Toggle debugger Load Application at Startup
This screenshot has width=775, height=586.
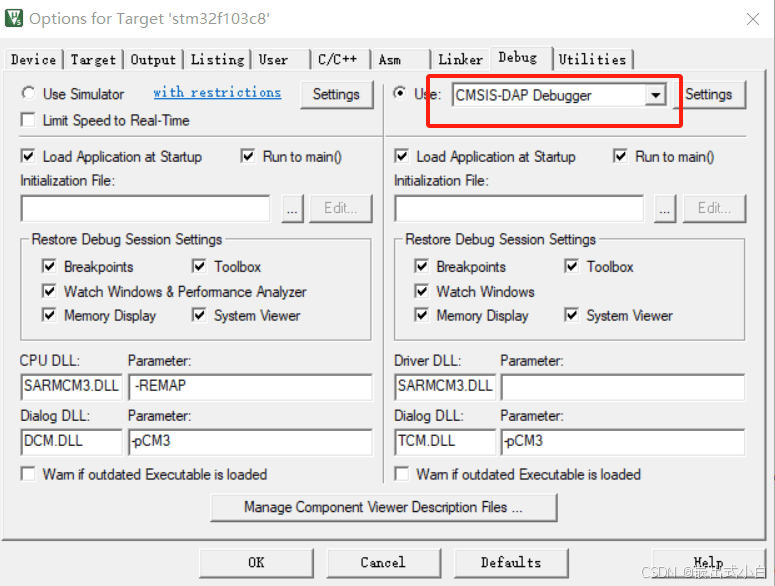click(x=402, y=157)
